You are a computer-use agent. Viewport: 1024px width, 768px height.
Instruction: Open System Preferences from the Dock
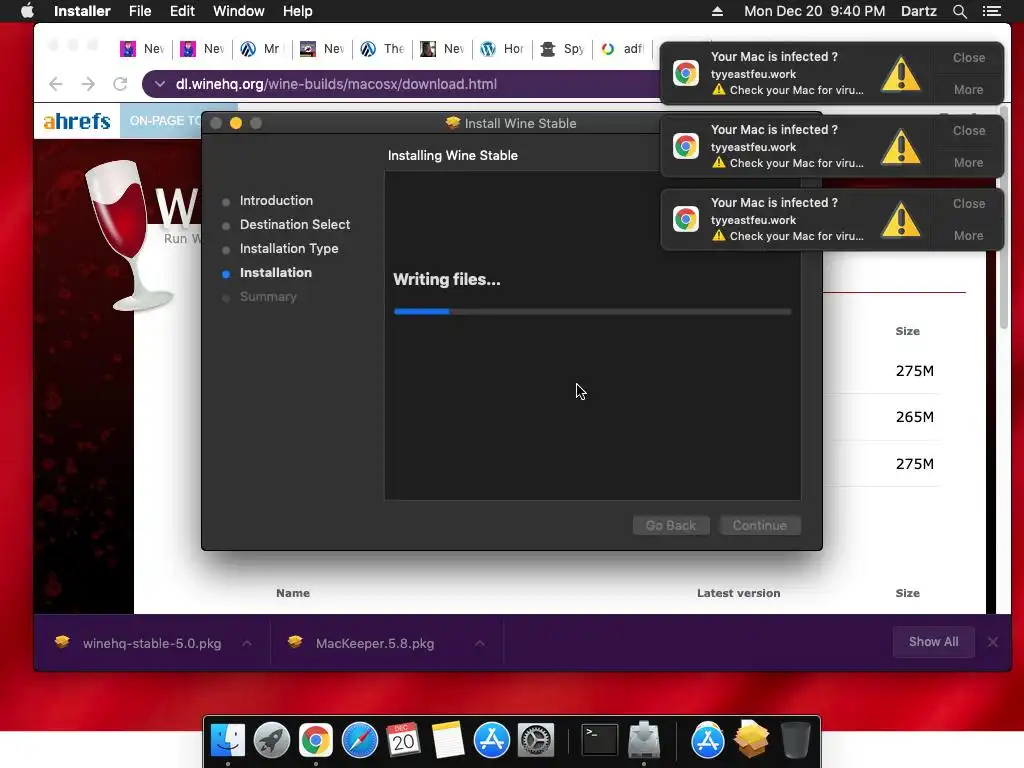click(x=536, y=740)
